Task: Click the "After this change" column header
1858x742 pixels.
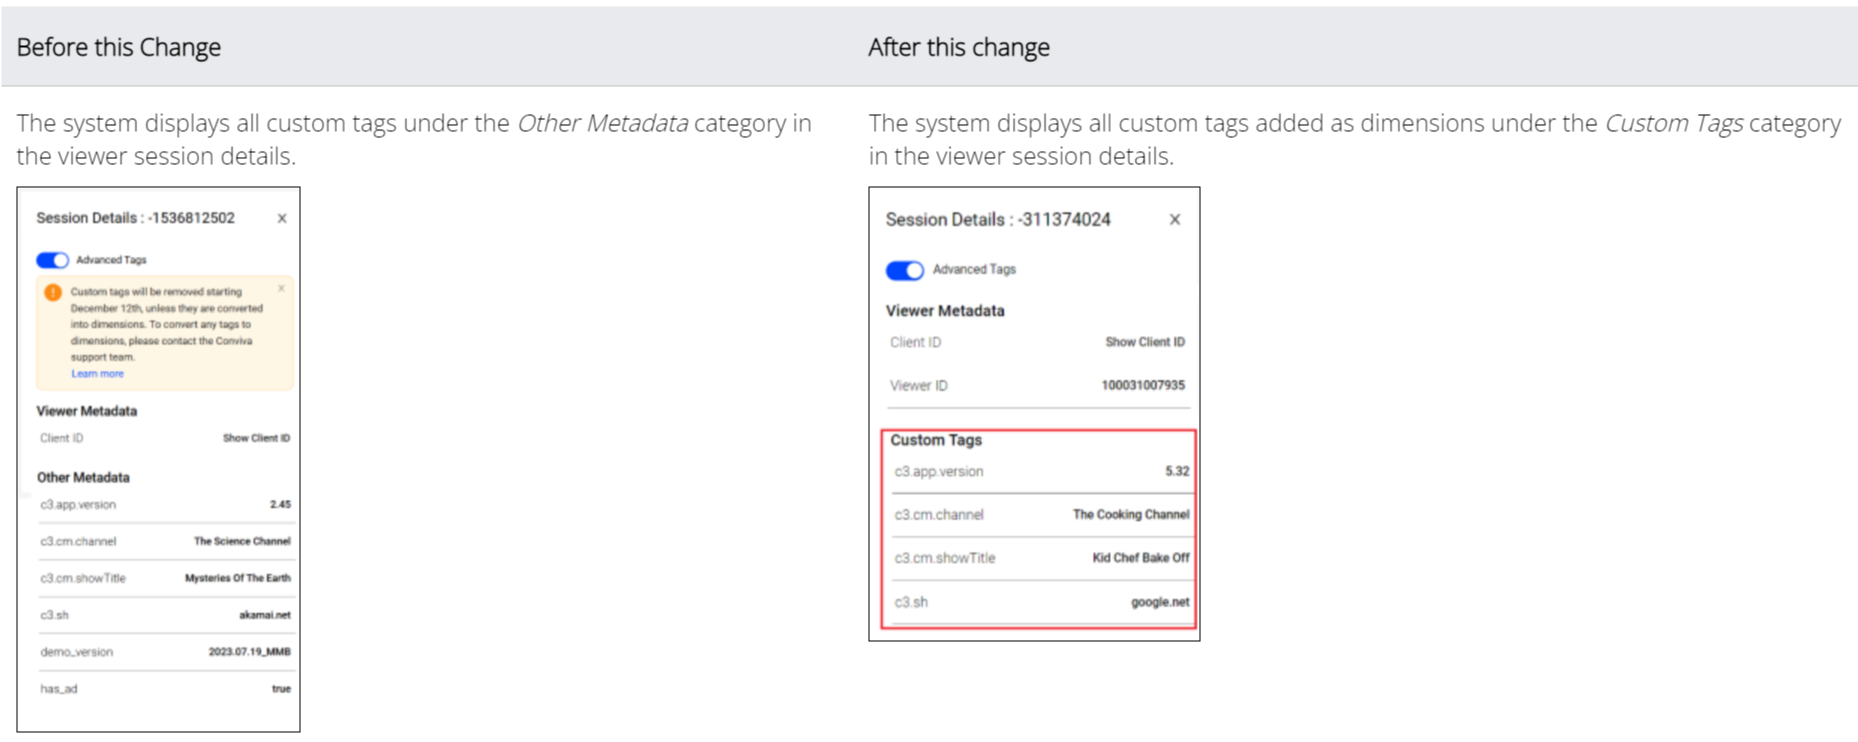Action: click(958, 47)
